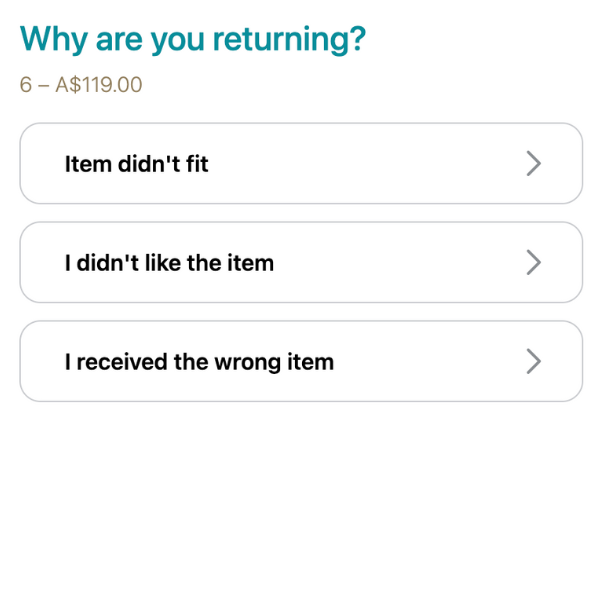Viewport: 600px width, 600px height.
Task: Expand the "I didn't like the item" card
Action: pos(300,263)
